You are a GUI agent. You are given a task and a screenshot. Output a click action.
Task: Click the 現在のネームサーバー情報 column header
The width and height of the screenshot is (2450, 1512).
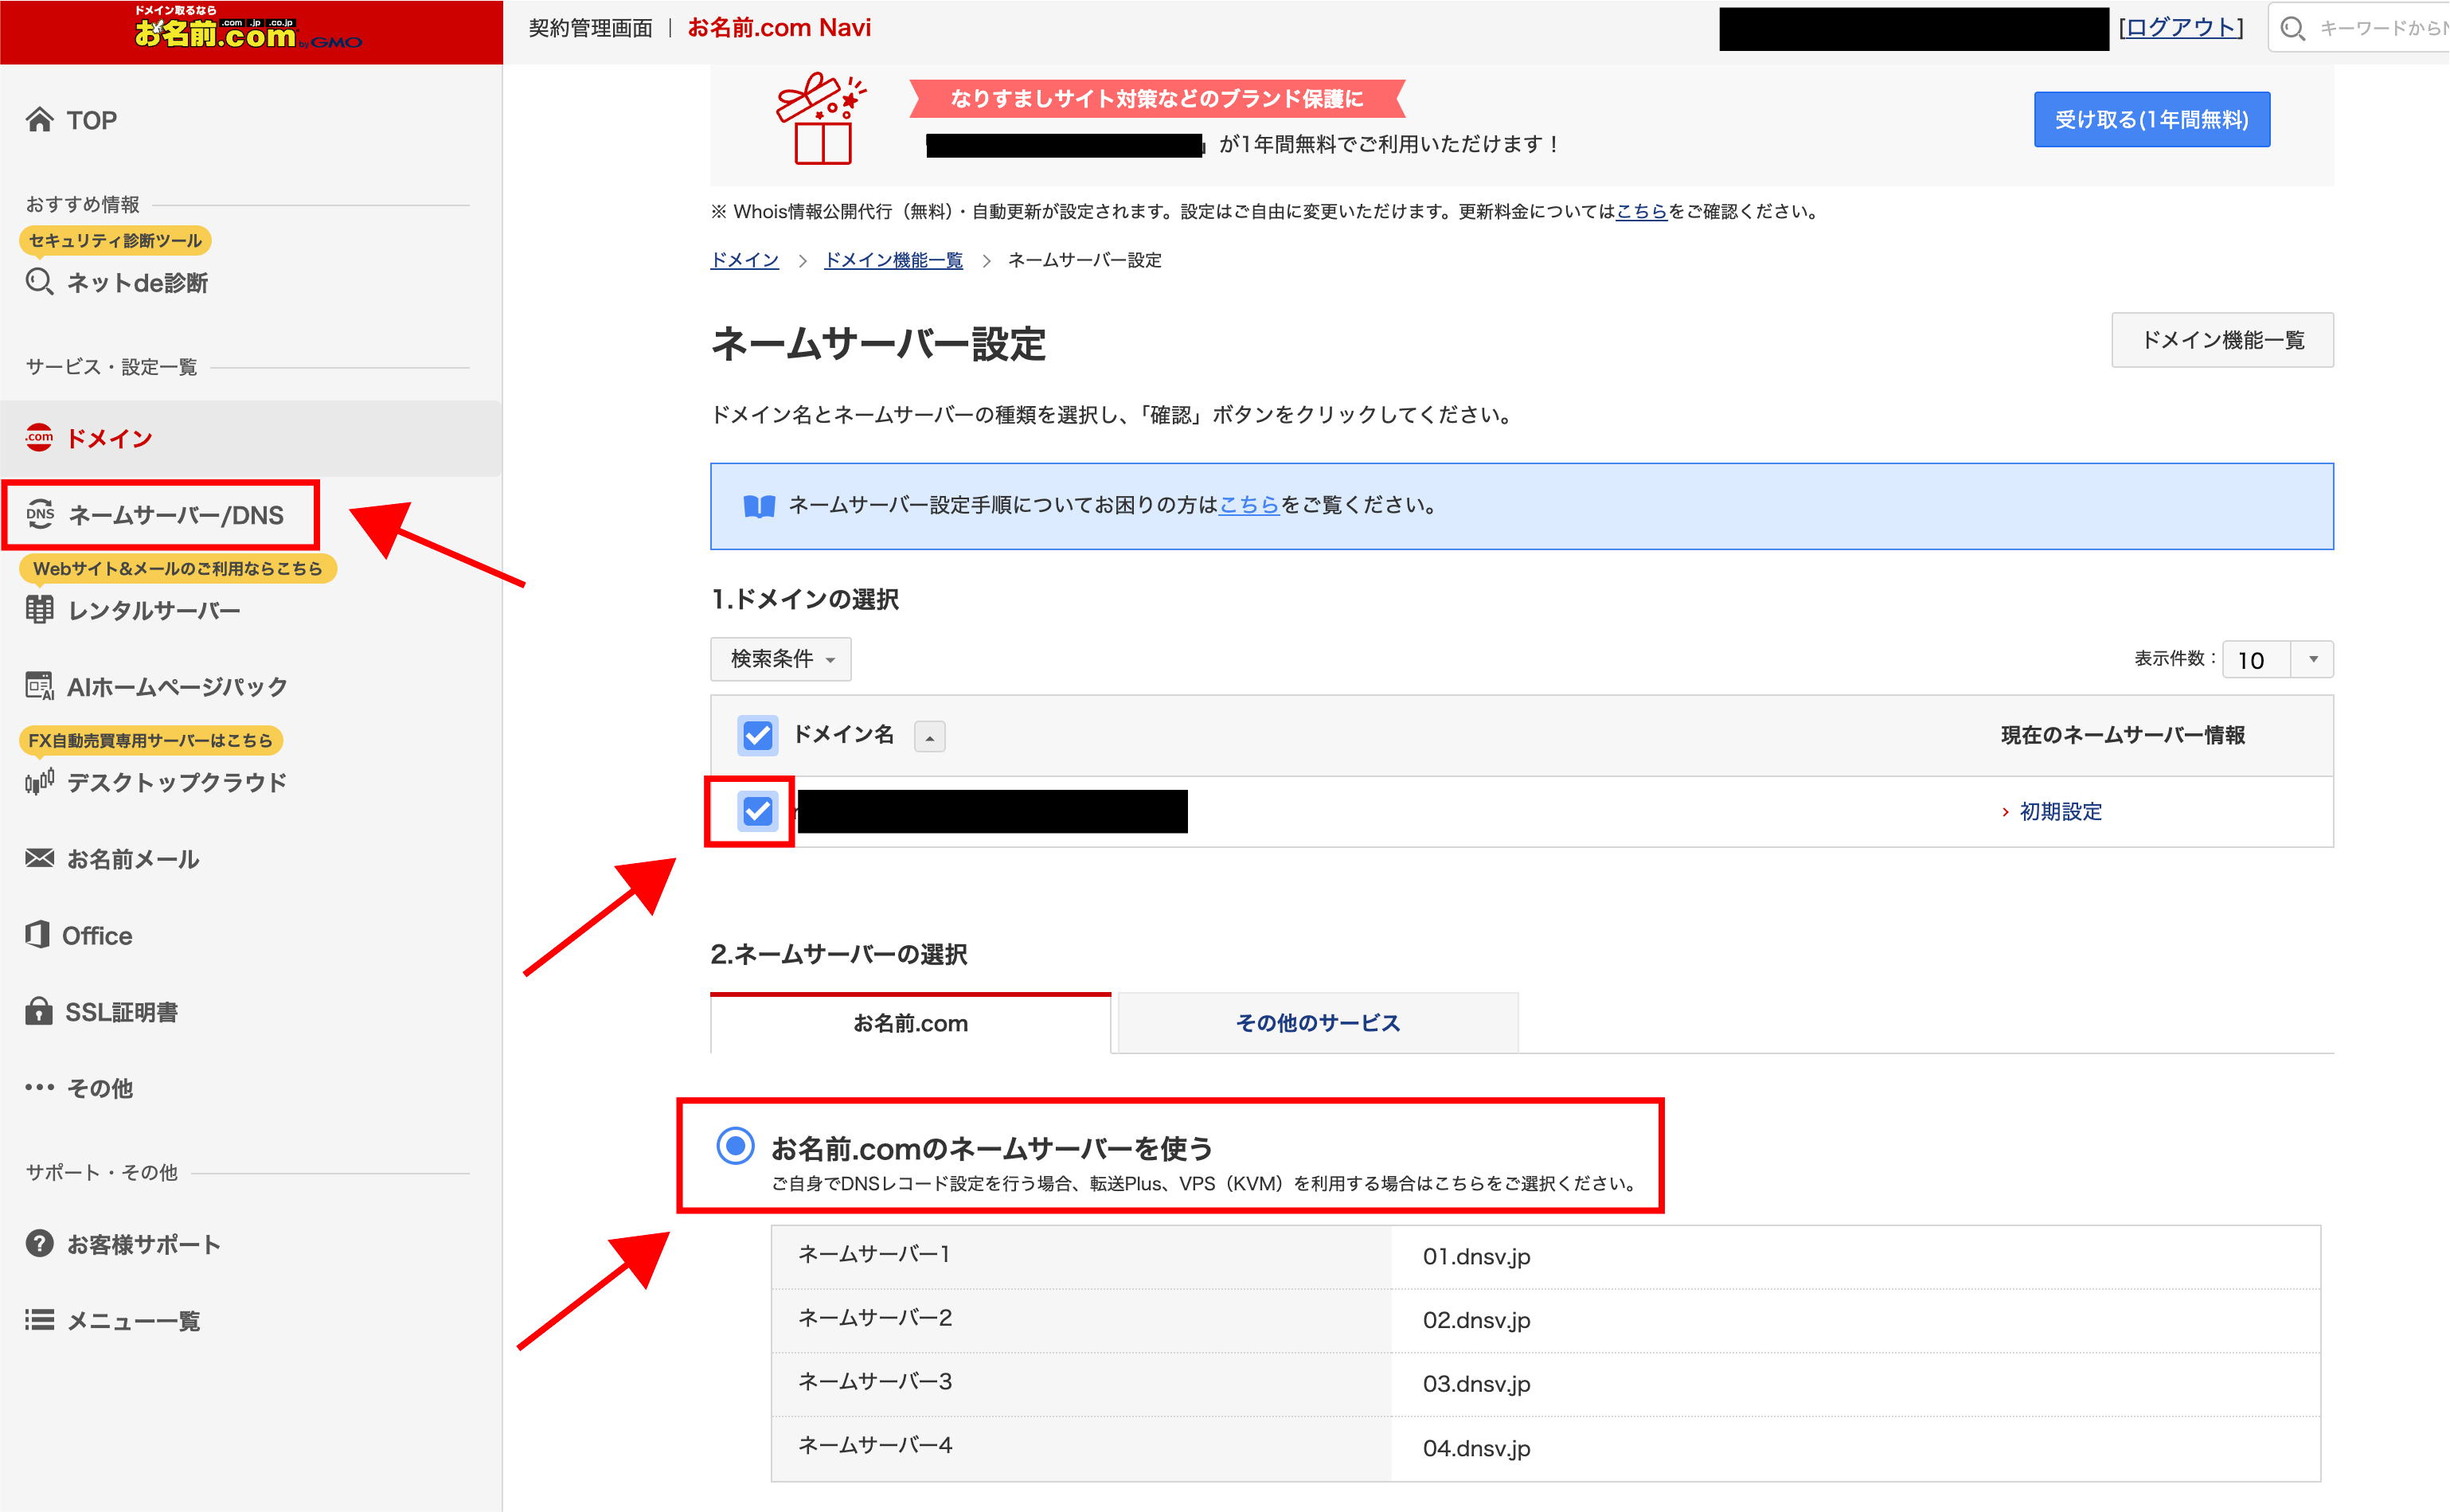(x=2123, y=735)
